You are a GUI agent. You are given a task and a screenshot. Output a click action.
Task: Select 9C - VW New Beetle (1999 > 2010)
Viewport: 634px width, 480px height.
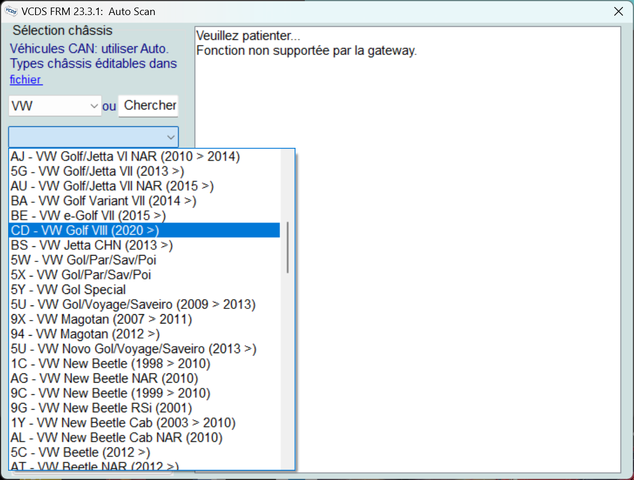point(144,393)
